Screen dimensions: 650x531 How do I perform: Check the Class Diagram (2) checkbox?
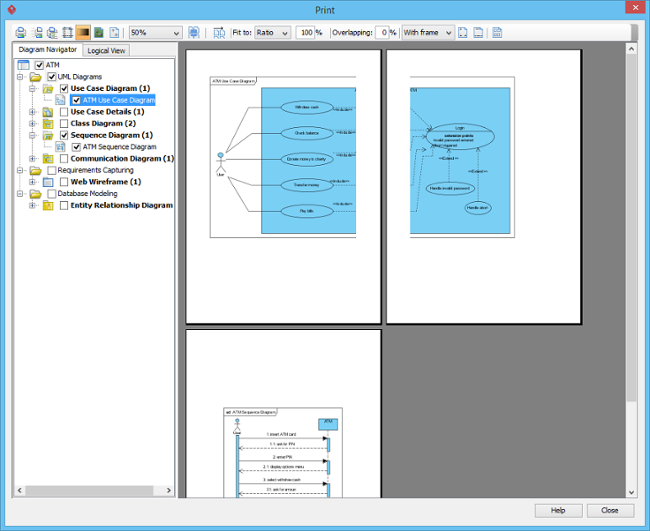tap(64, 123)
